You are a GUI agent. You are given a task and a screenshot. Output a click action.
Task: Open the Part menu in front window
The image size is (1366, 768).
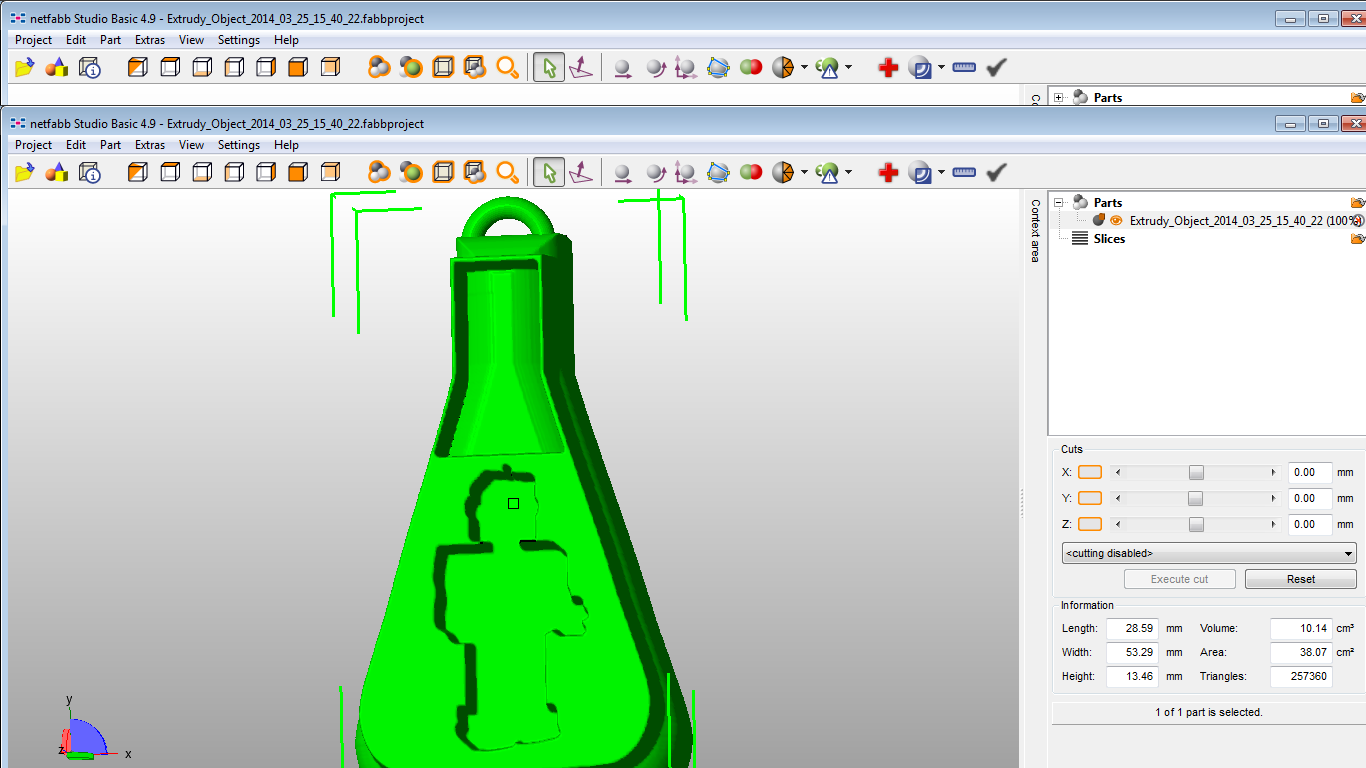(x=110, y=145)
